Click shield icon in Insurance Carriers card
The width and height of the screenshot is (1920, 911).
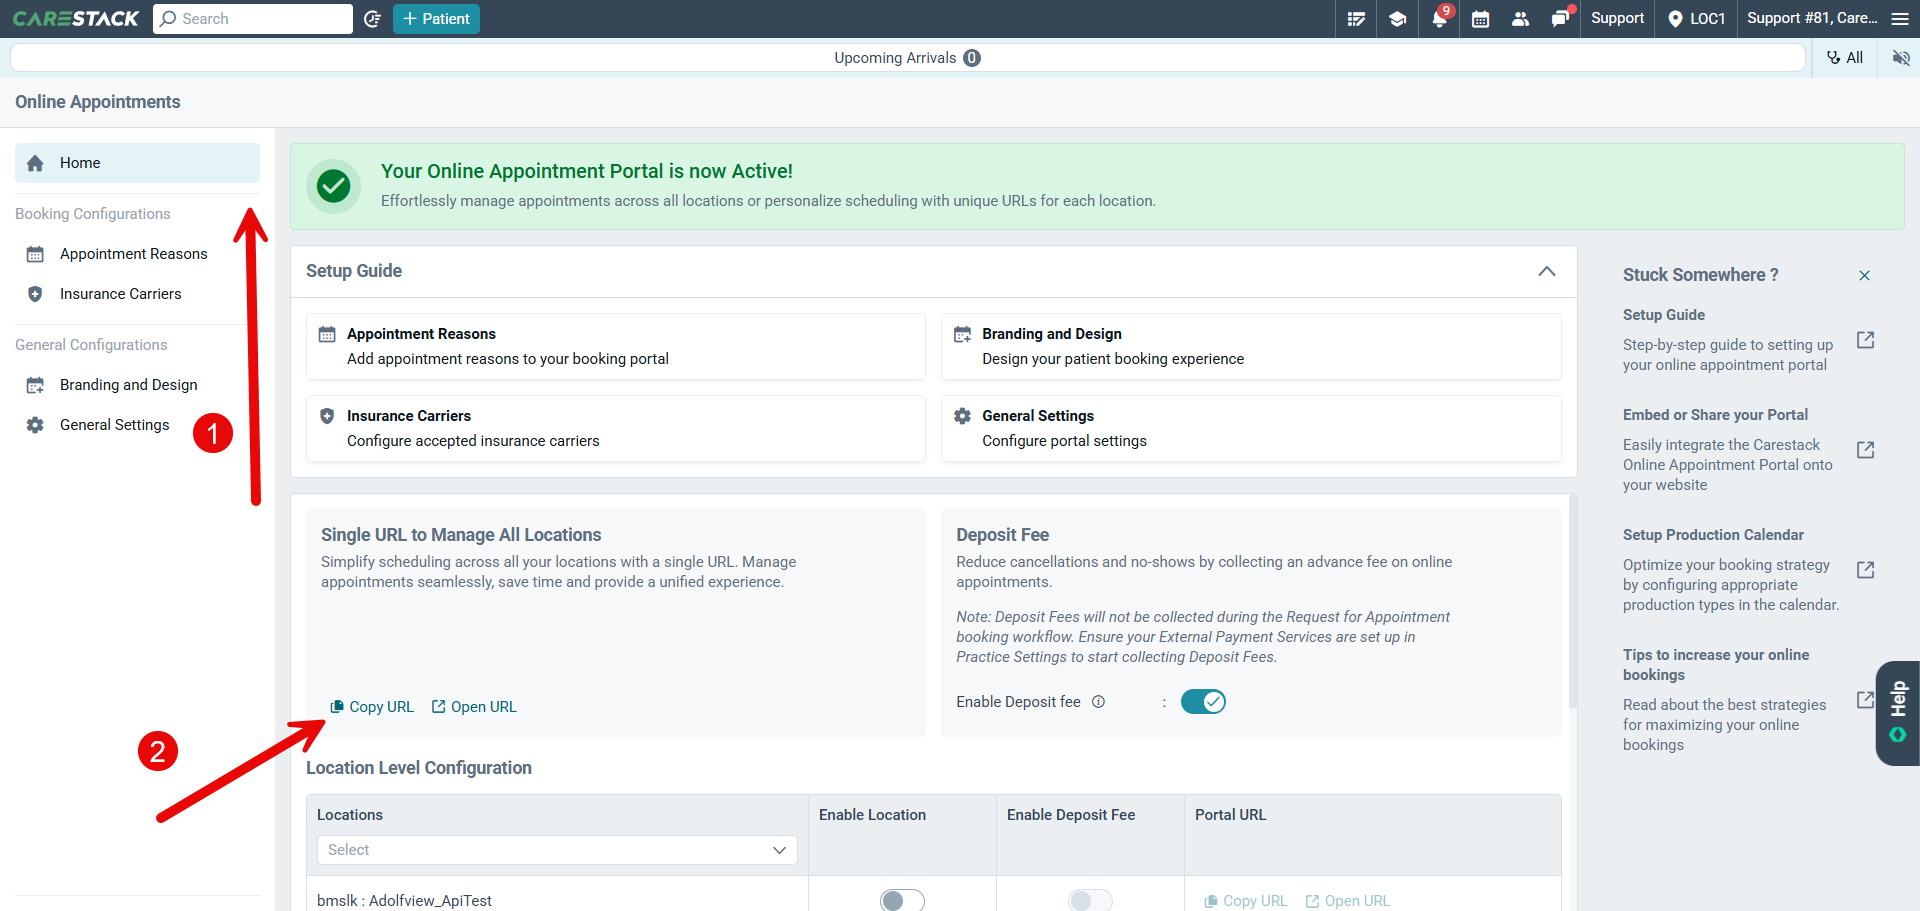(327, 416)
